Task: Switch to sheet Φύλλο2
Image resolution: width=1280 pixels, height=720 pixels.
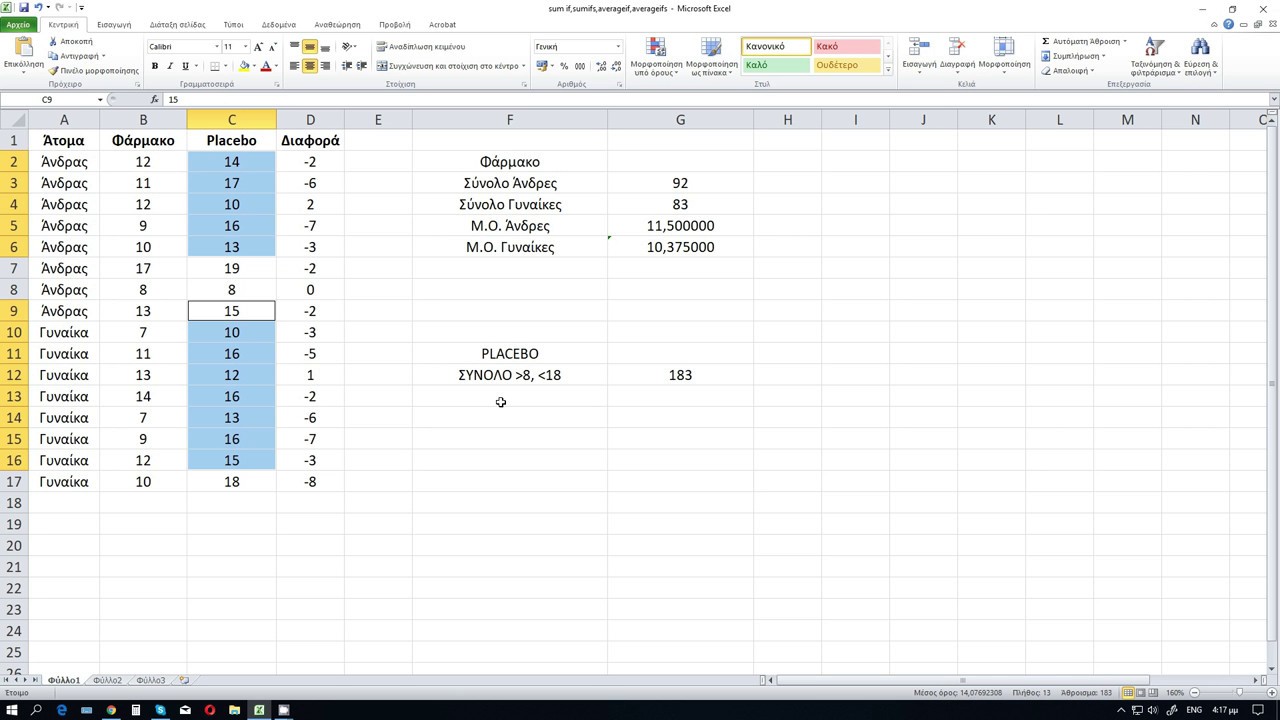Action: (x=107, y=680)
